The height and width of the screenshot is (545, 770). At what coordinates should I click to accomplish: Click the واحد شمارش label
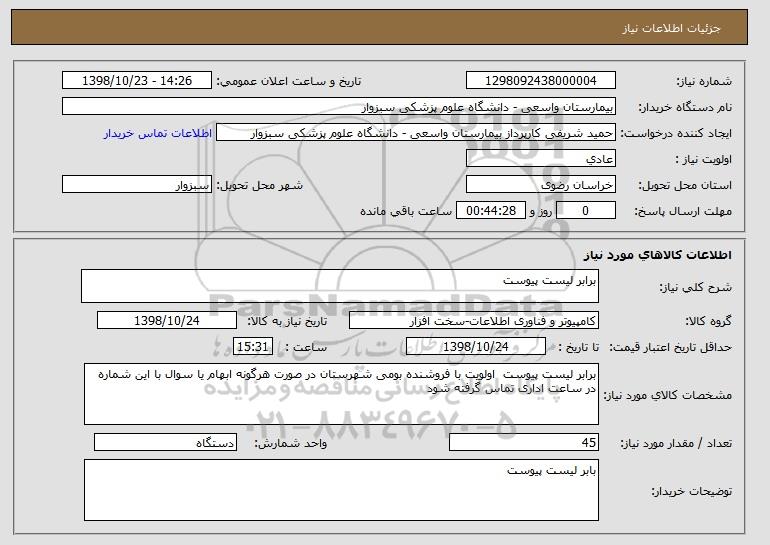(x=290, y=443)
